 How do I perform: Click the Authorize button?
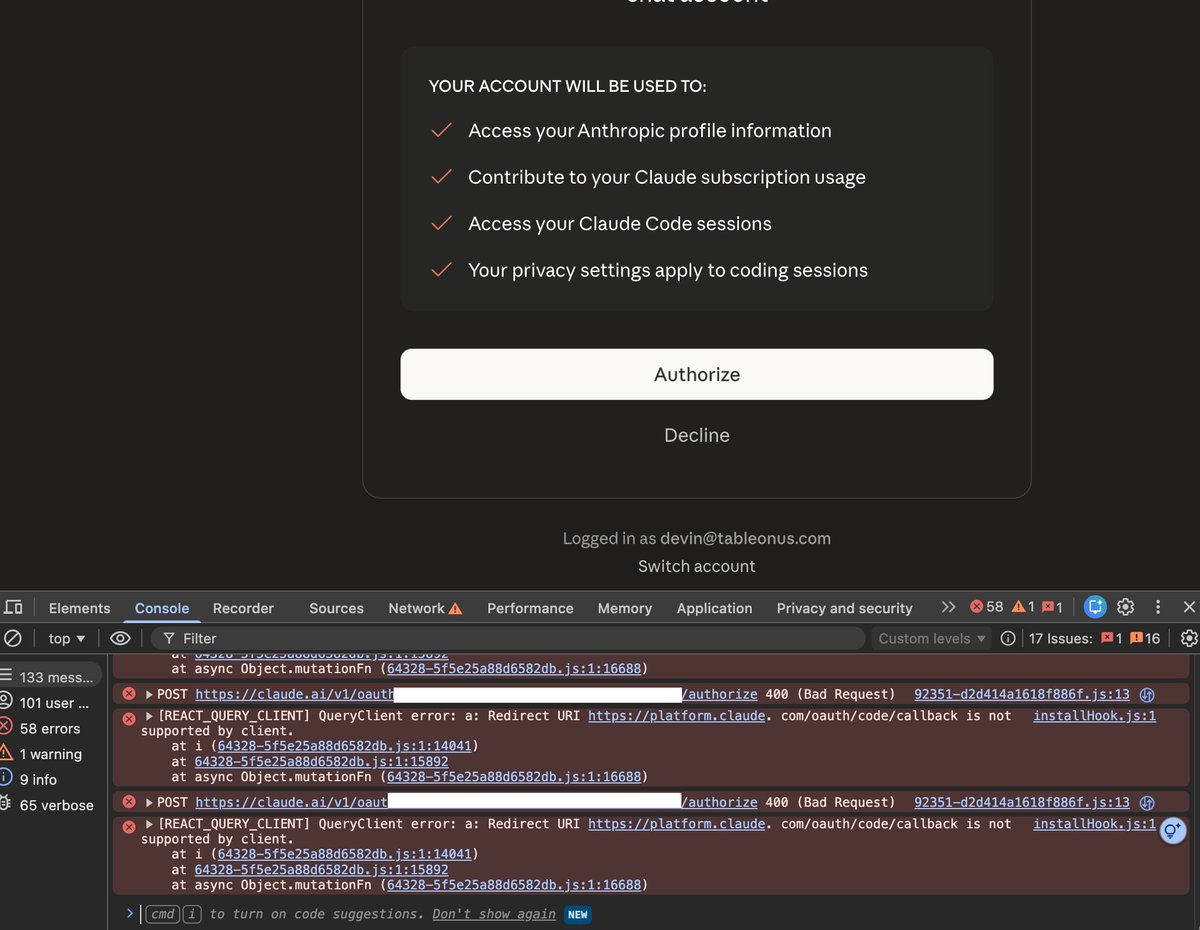tap(697, 374)
